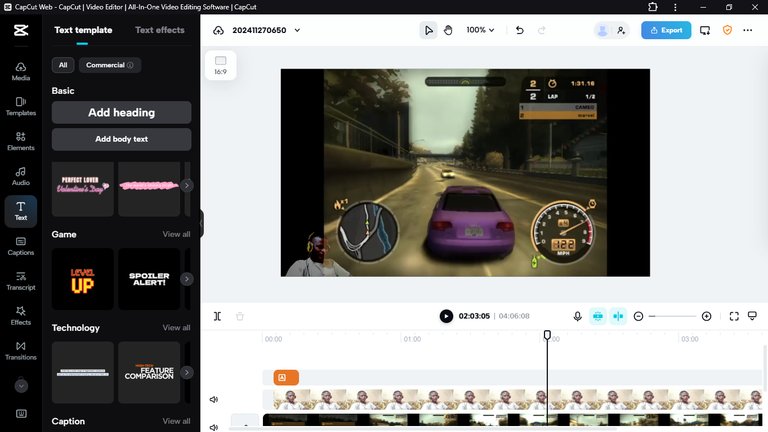Click the Add body text button

click(x=121, y=140)
